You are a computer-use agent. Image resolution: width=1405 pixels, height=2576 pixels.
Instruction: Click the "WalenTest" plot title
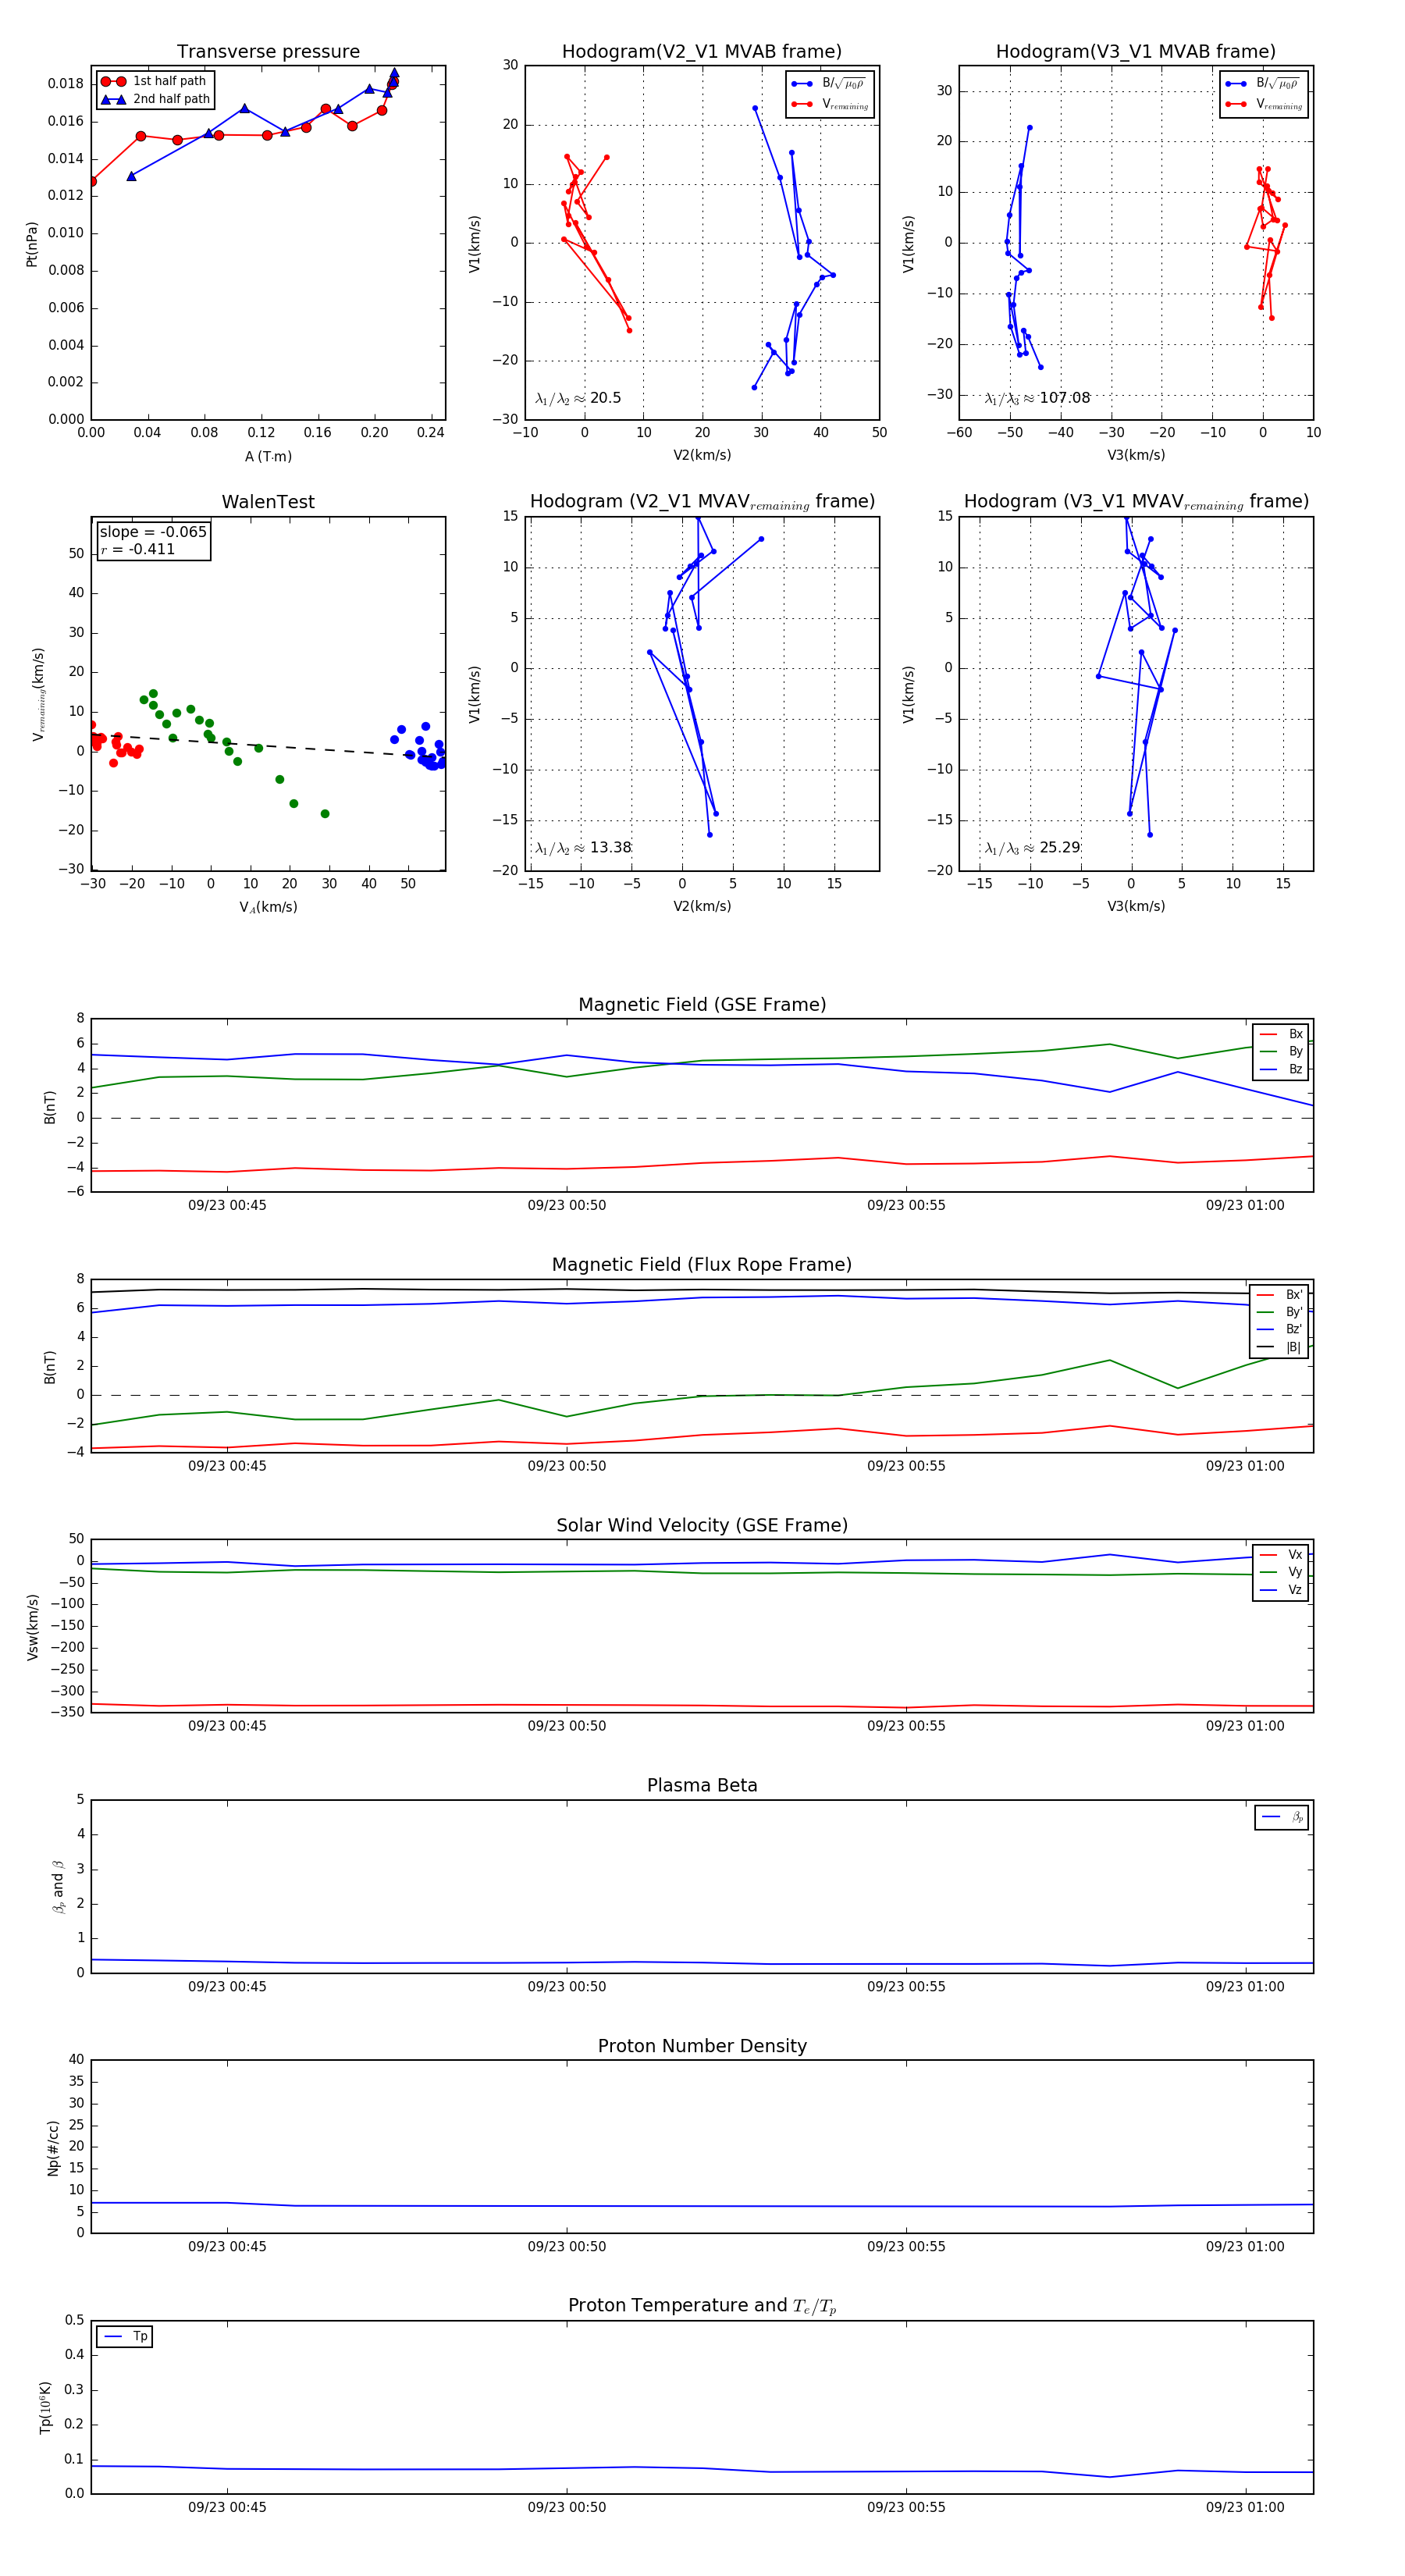pos(268,501)
